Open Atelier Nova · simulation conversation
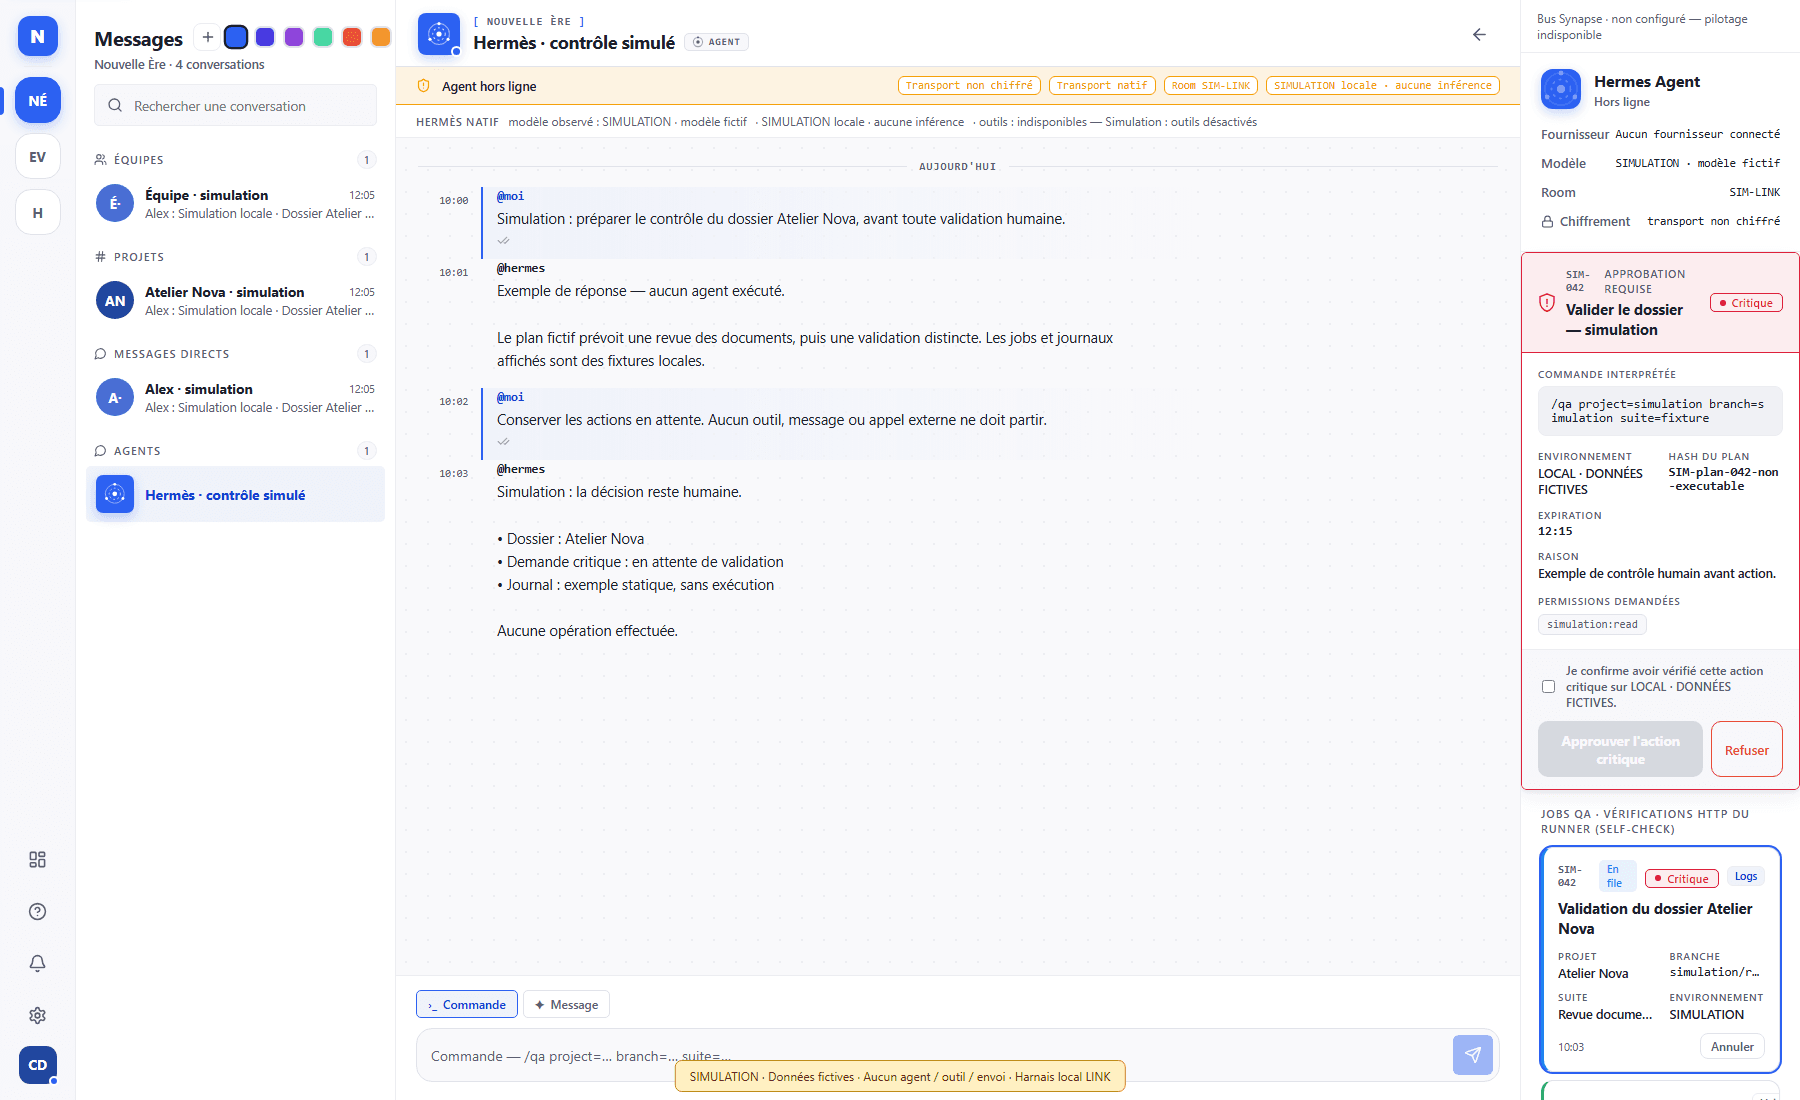The width and height of the screenshot is (1800, 1100). click(x=235, y=301)
